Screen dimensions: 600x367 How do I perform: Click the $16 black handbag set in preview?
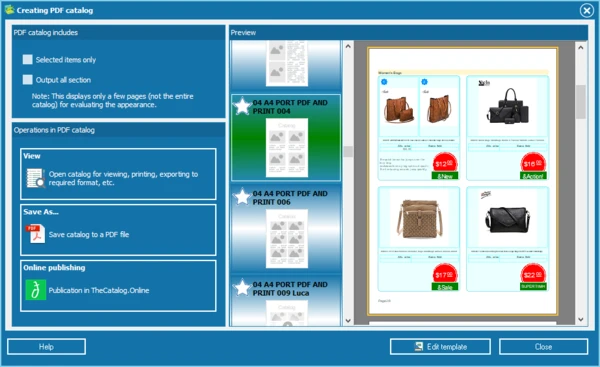click(507, 128)
